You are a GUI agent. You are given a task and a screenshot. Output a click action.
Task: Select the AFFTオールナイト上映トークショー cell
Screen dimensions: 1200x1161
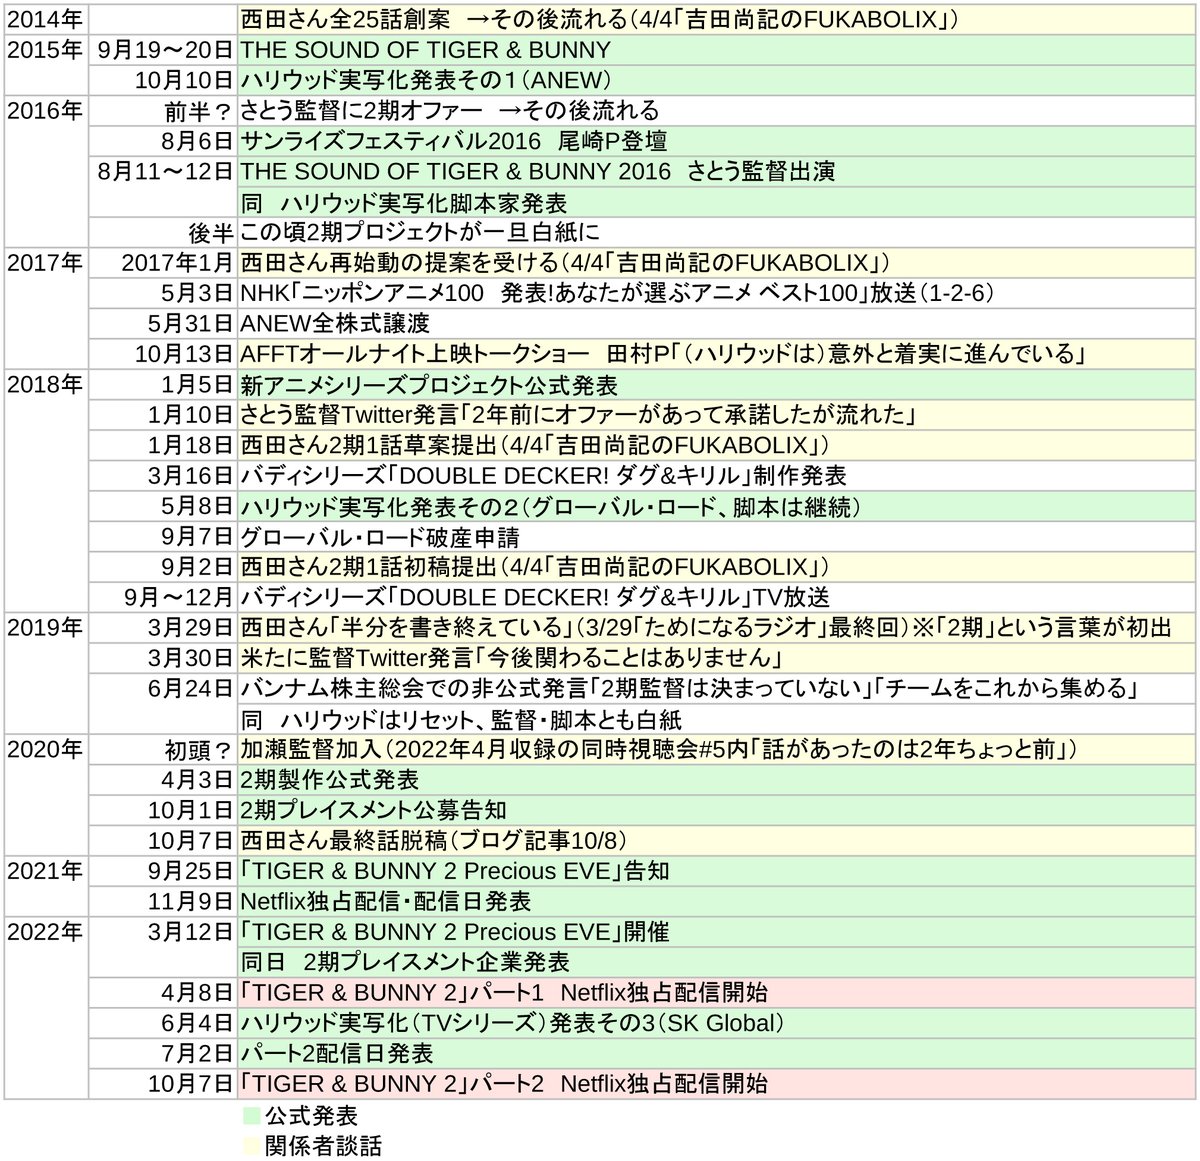pos(717,354)
